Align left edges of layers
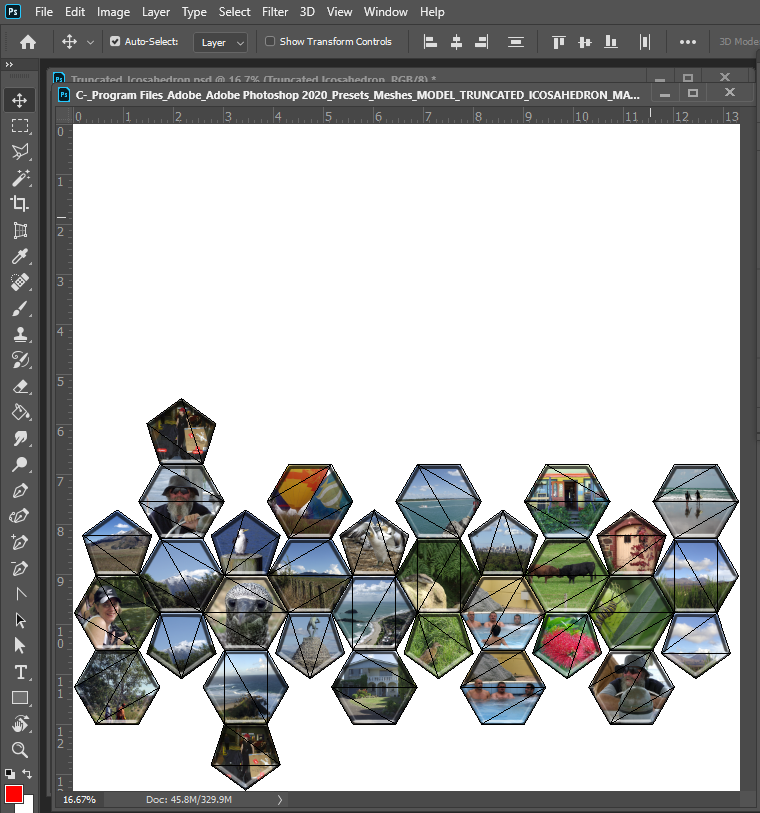Viewport: 760px width, 813px height. click(430, 42)
